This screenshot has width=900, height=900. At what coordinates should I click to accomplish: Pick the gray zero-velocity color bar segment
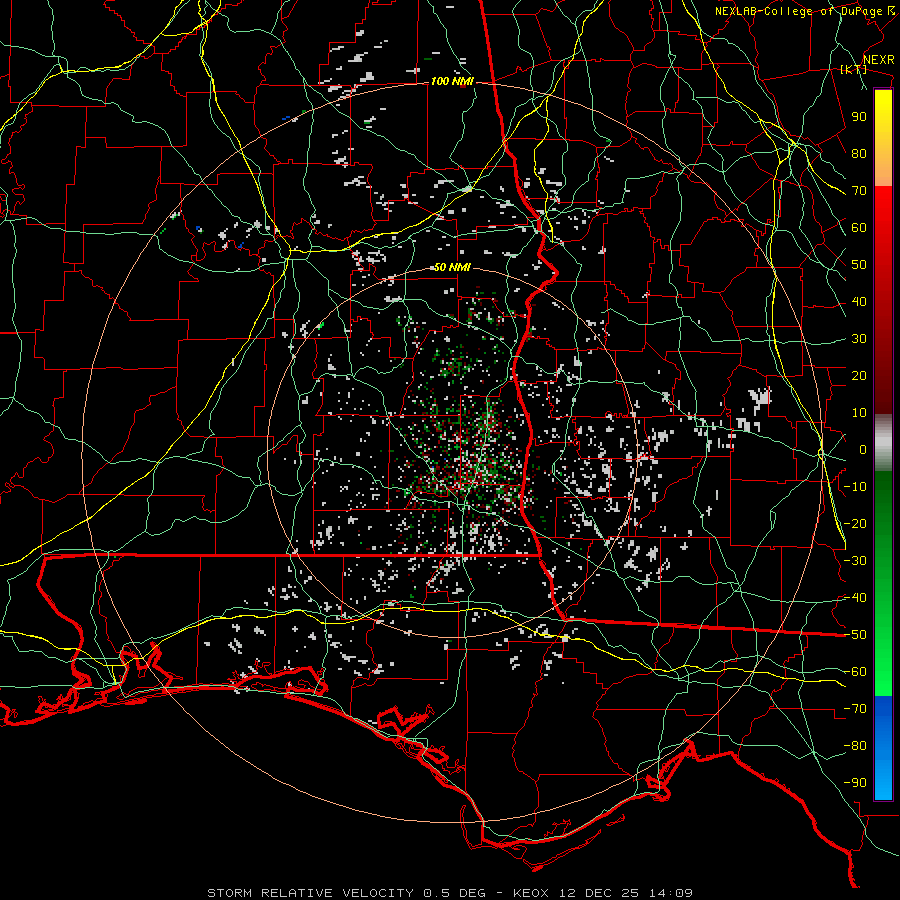[x=883, y=443]
